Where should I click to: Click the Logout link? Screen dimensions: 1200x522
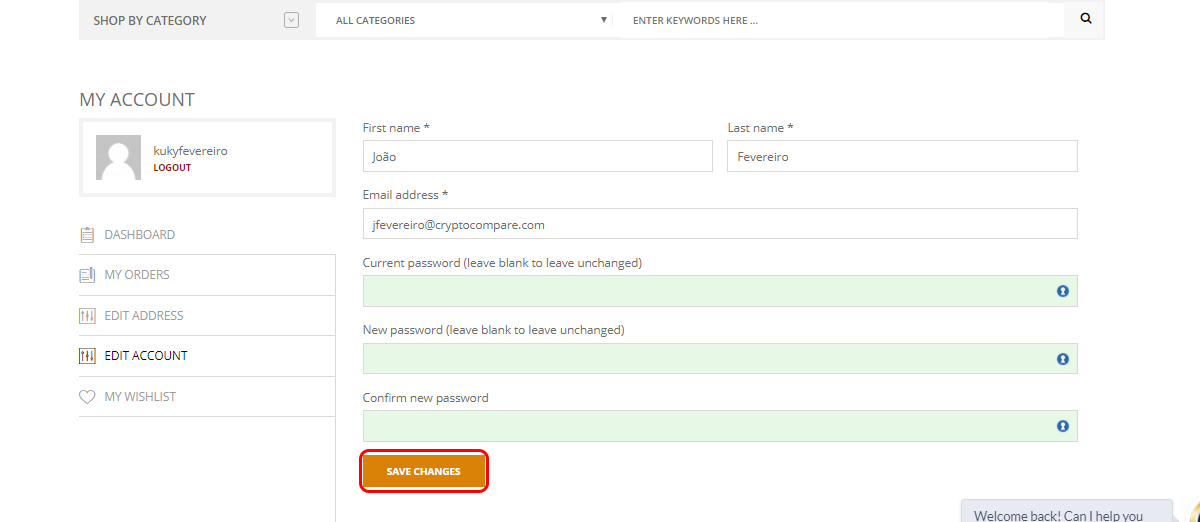(x=172, y=168)
